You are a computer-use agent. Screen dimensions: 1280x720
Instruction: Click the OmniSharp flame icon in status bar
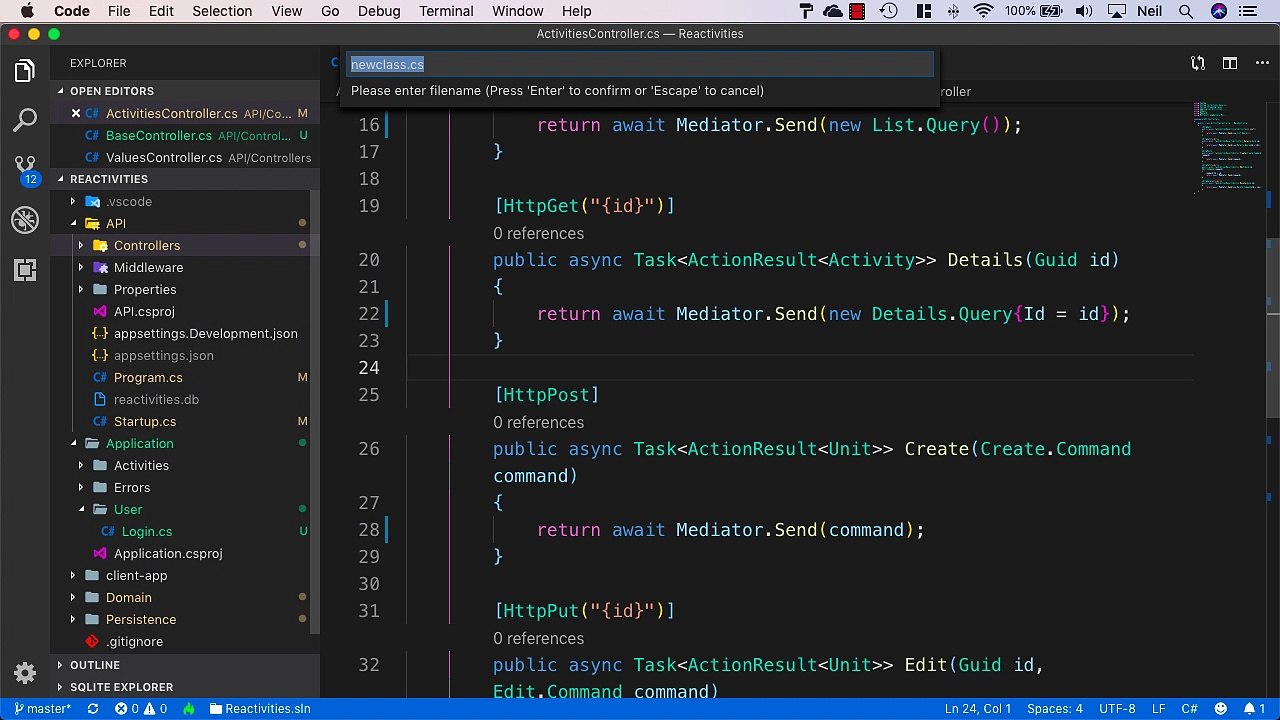(x=188, y=708)
